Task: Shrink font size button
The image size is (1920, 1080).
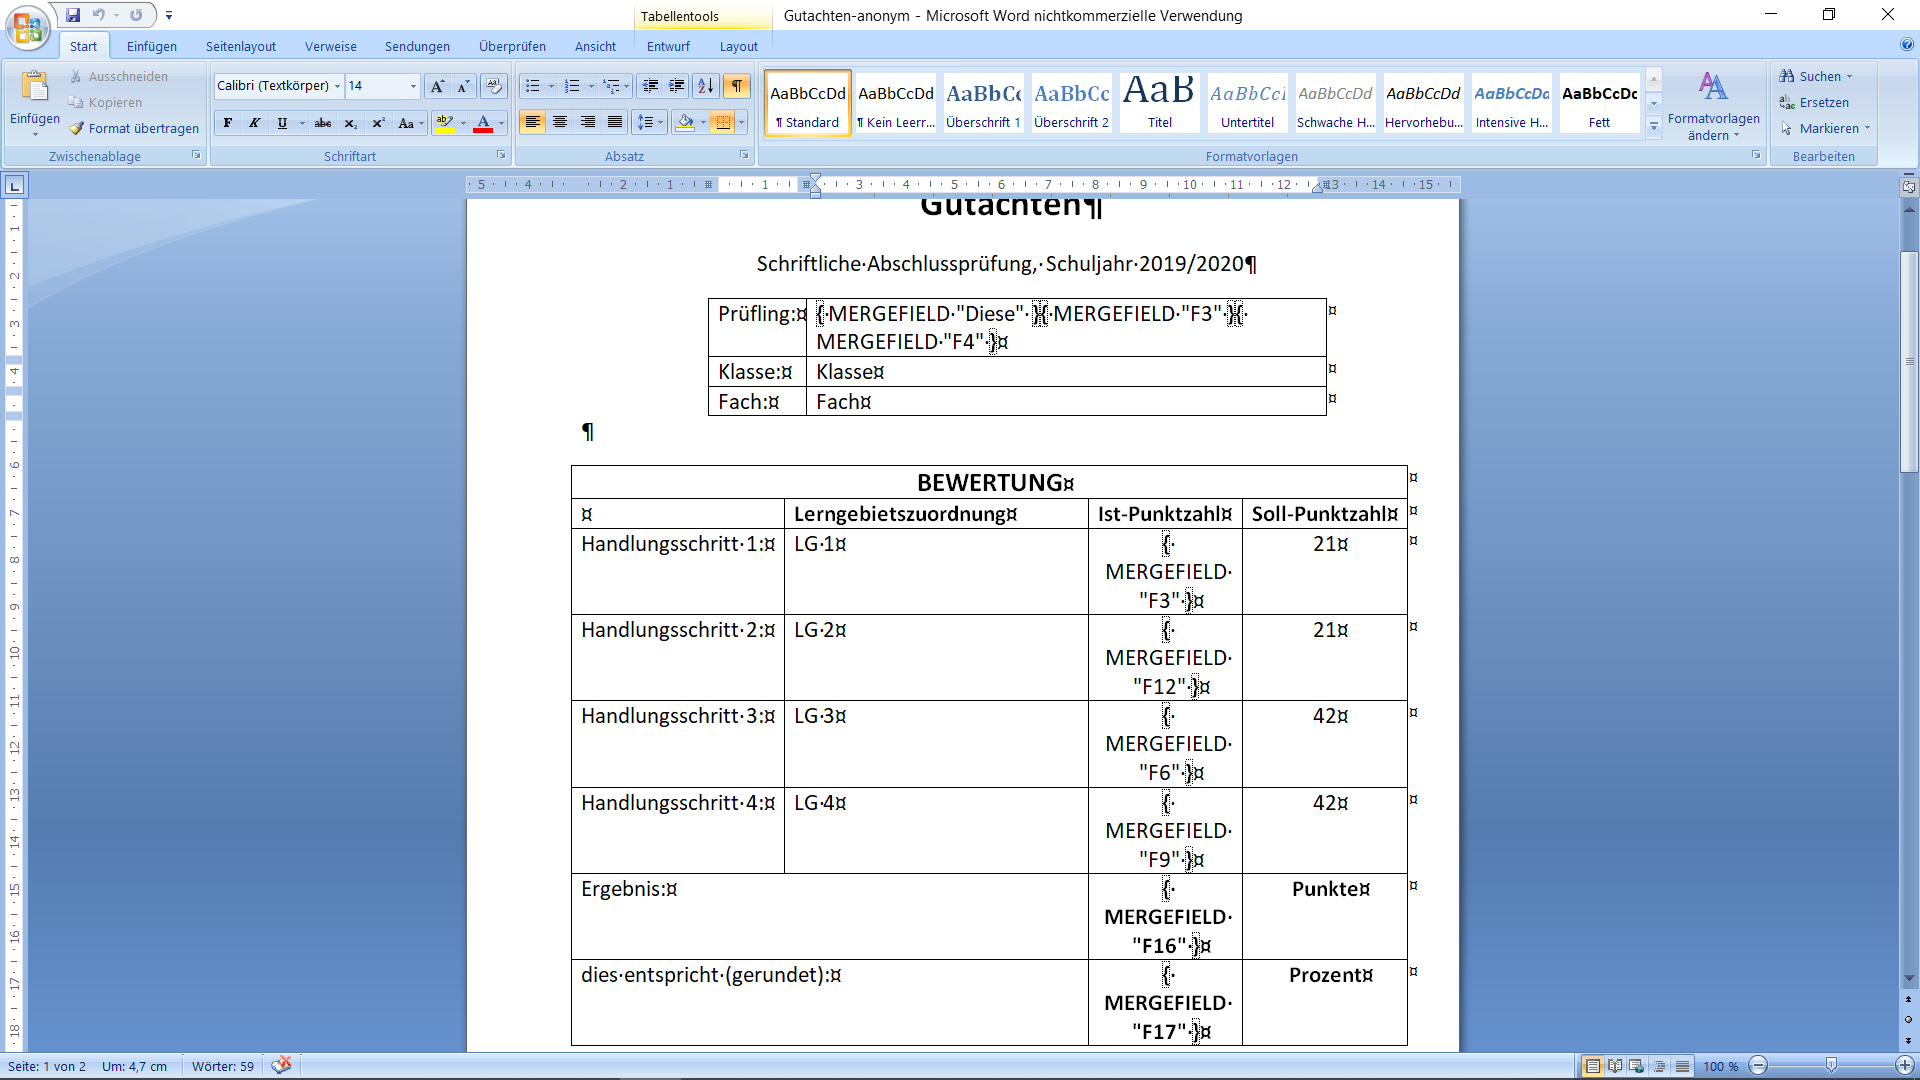Action: 463,86
